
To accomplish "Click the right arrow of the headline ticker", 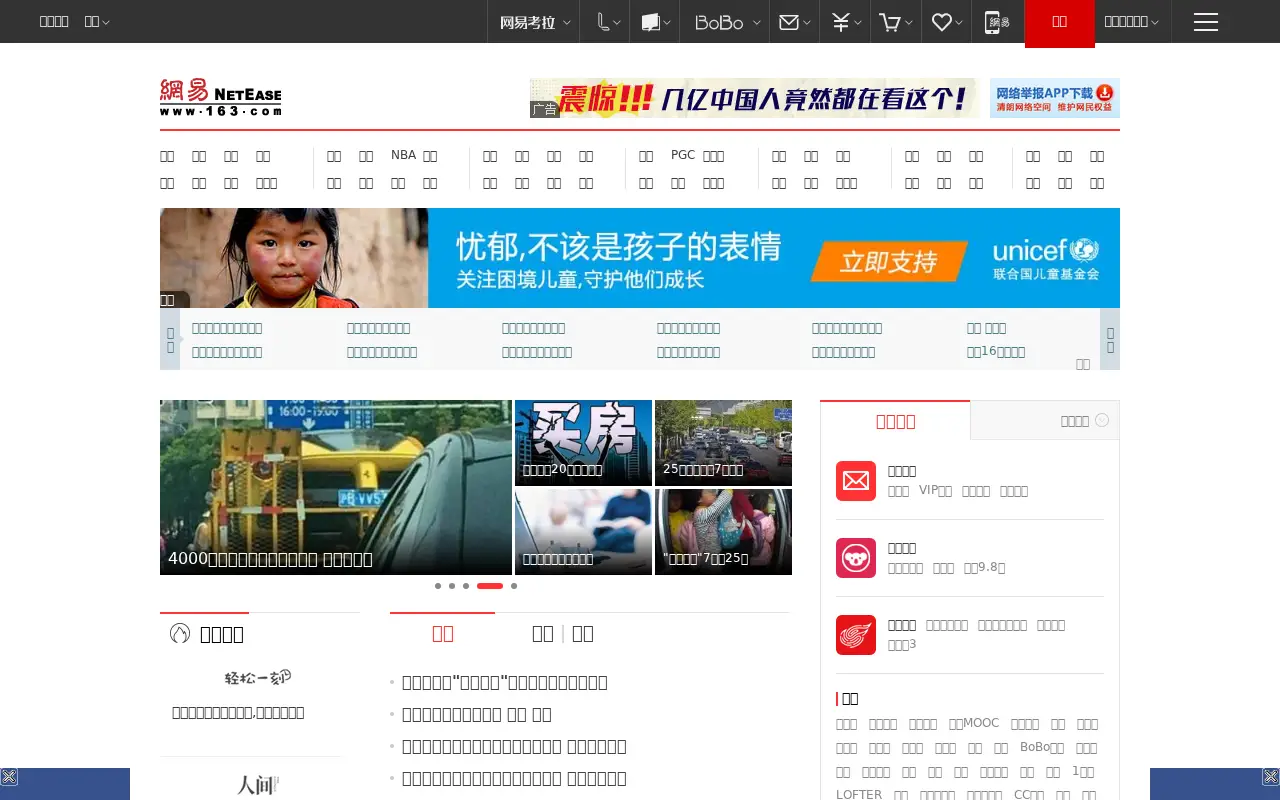I will click(1110, 339).
